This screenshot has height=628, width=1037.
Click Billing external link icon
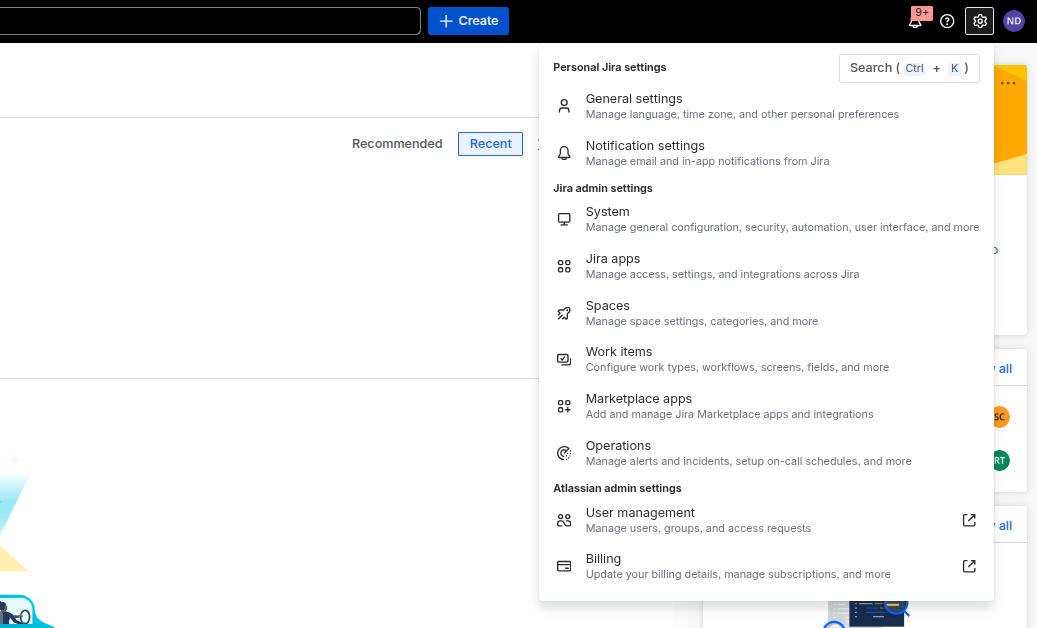point(968,566)
